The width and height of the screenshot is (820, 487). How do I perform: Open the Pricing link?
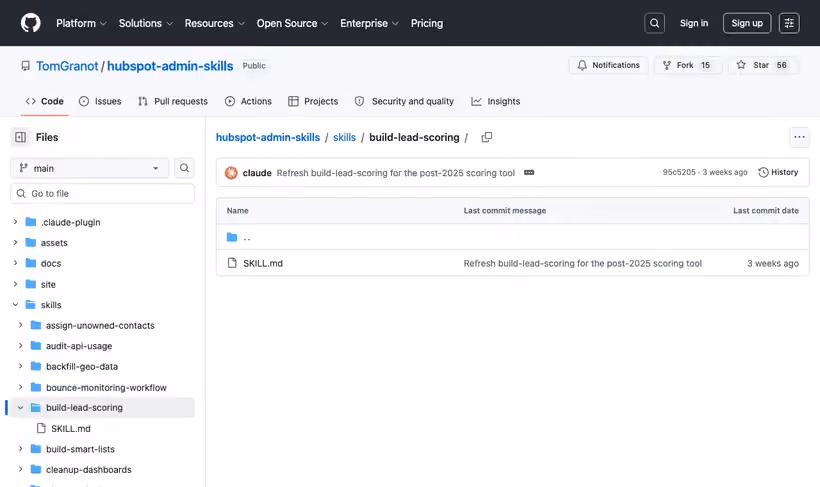[427, 24]
